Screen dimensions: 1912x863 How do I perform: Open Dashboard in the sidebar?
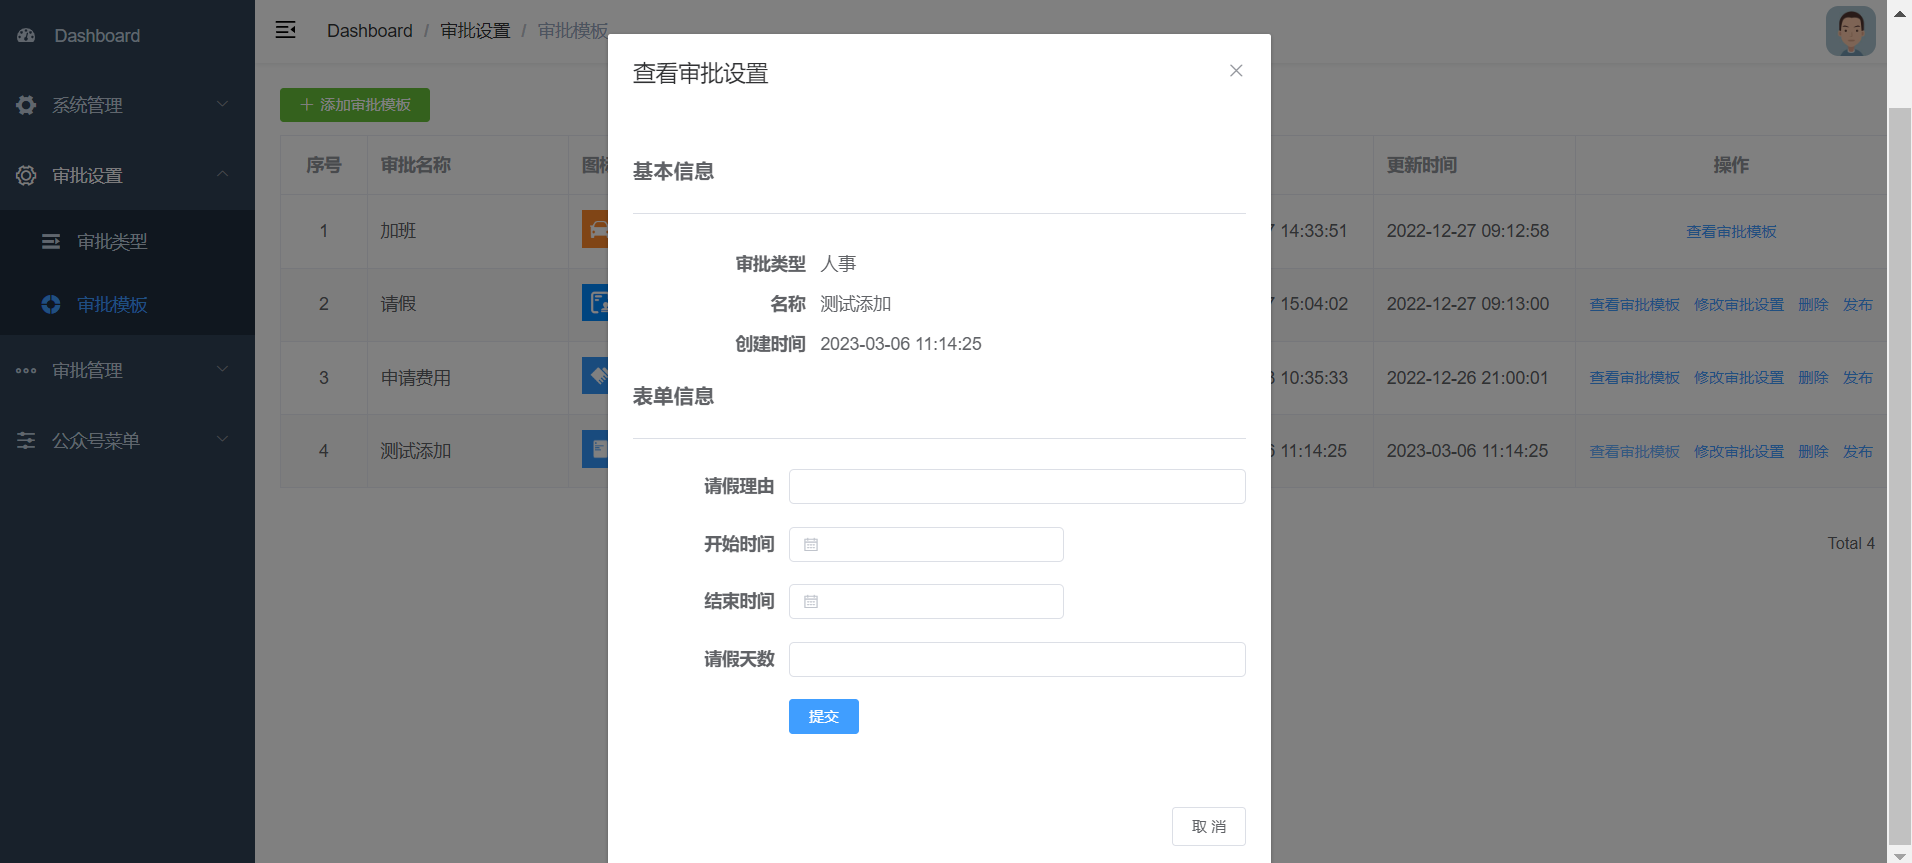[x=127, y=35]
